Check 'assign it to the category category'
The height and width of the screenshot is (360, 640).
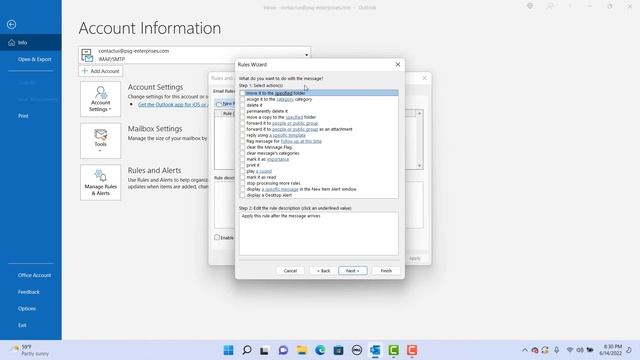(x=242, y=99)
